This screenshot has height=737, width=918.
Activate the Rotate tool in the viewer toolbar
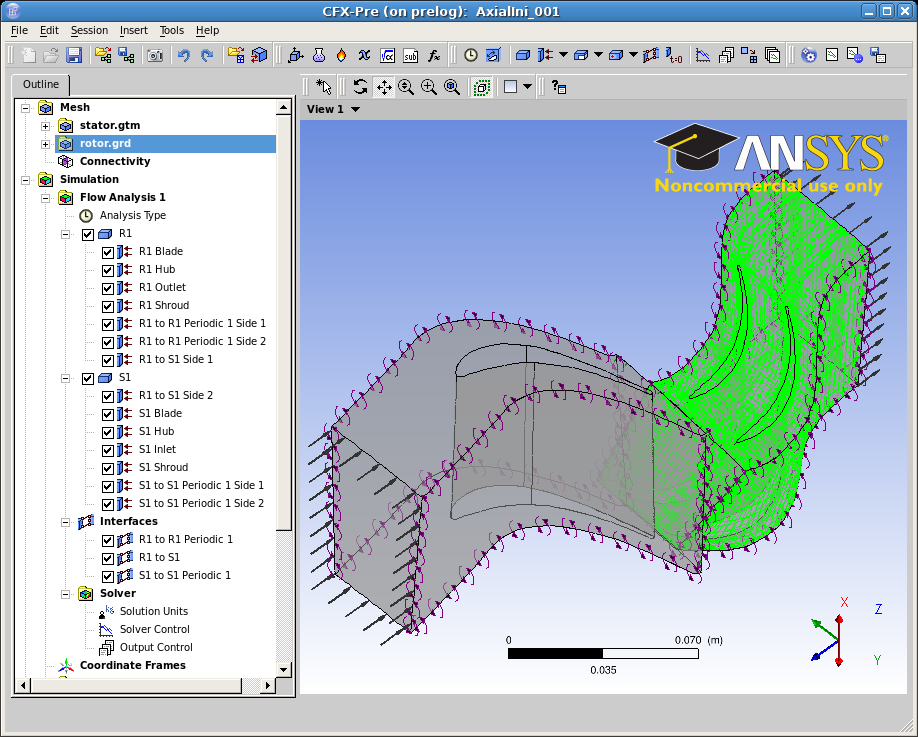[x=359, y=87]
